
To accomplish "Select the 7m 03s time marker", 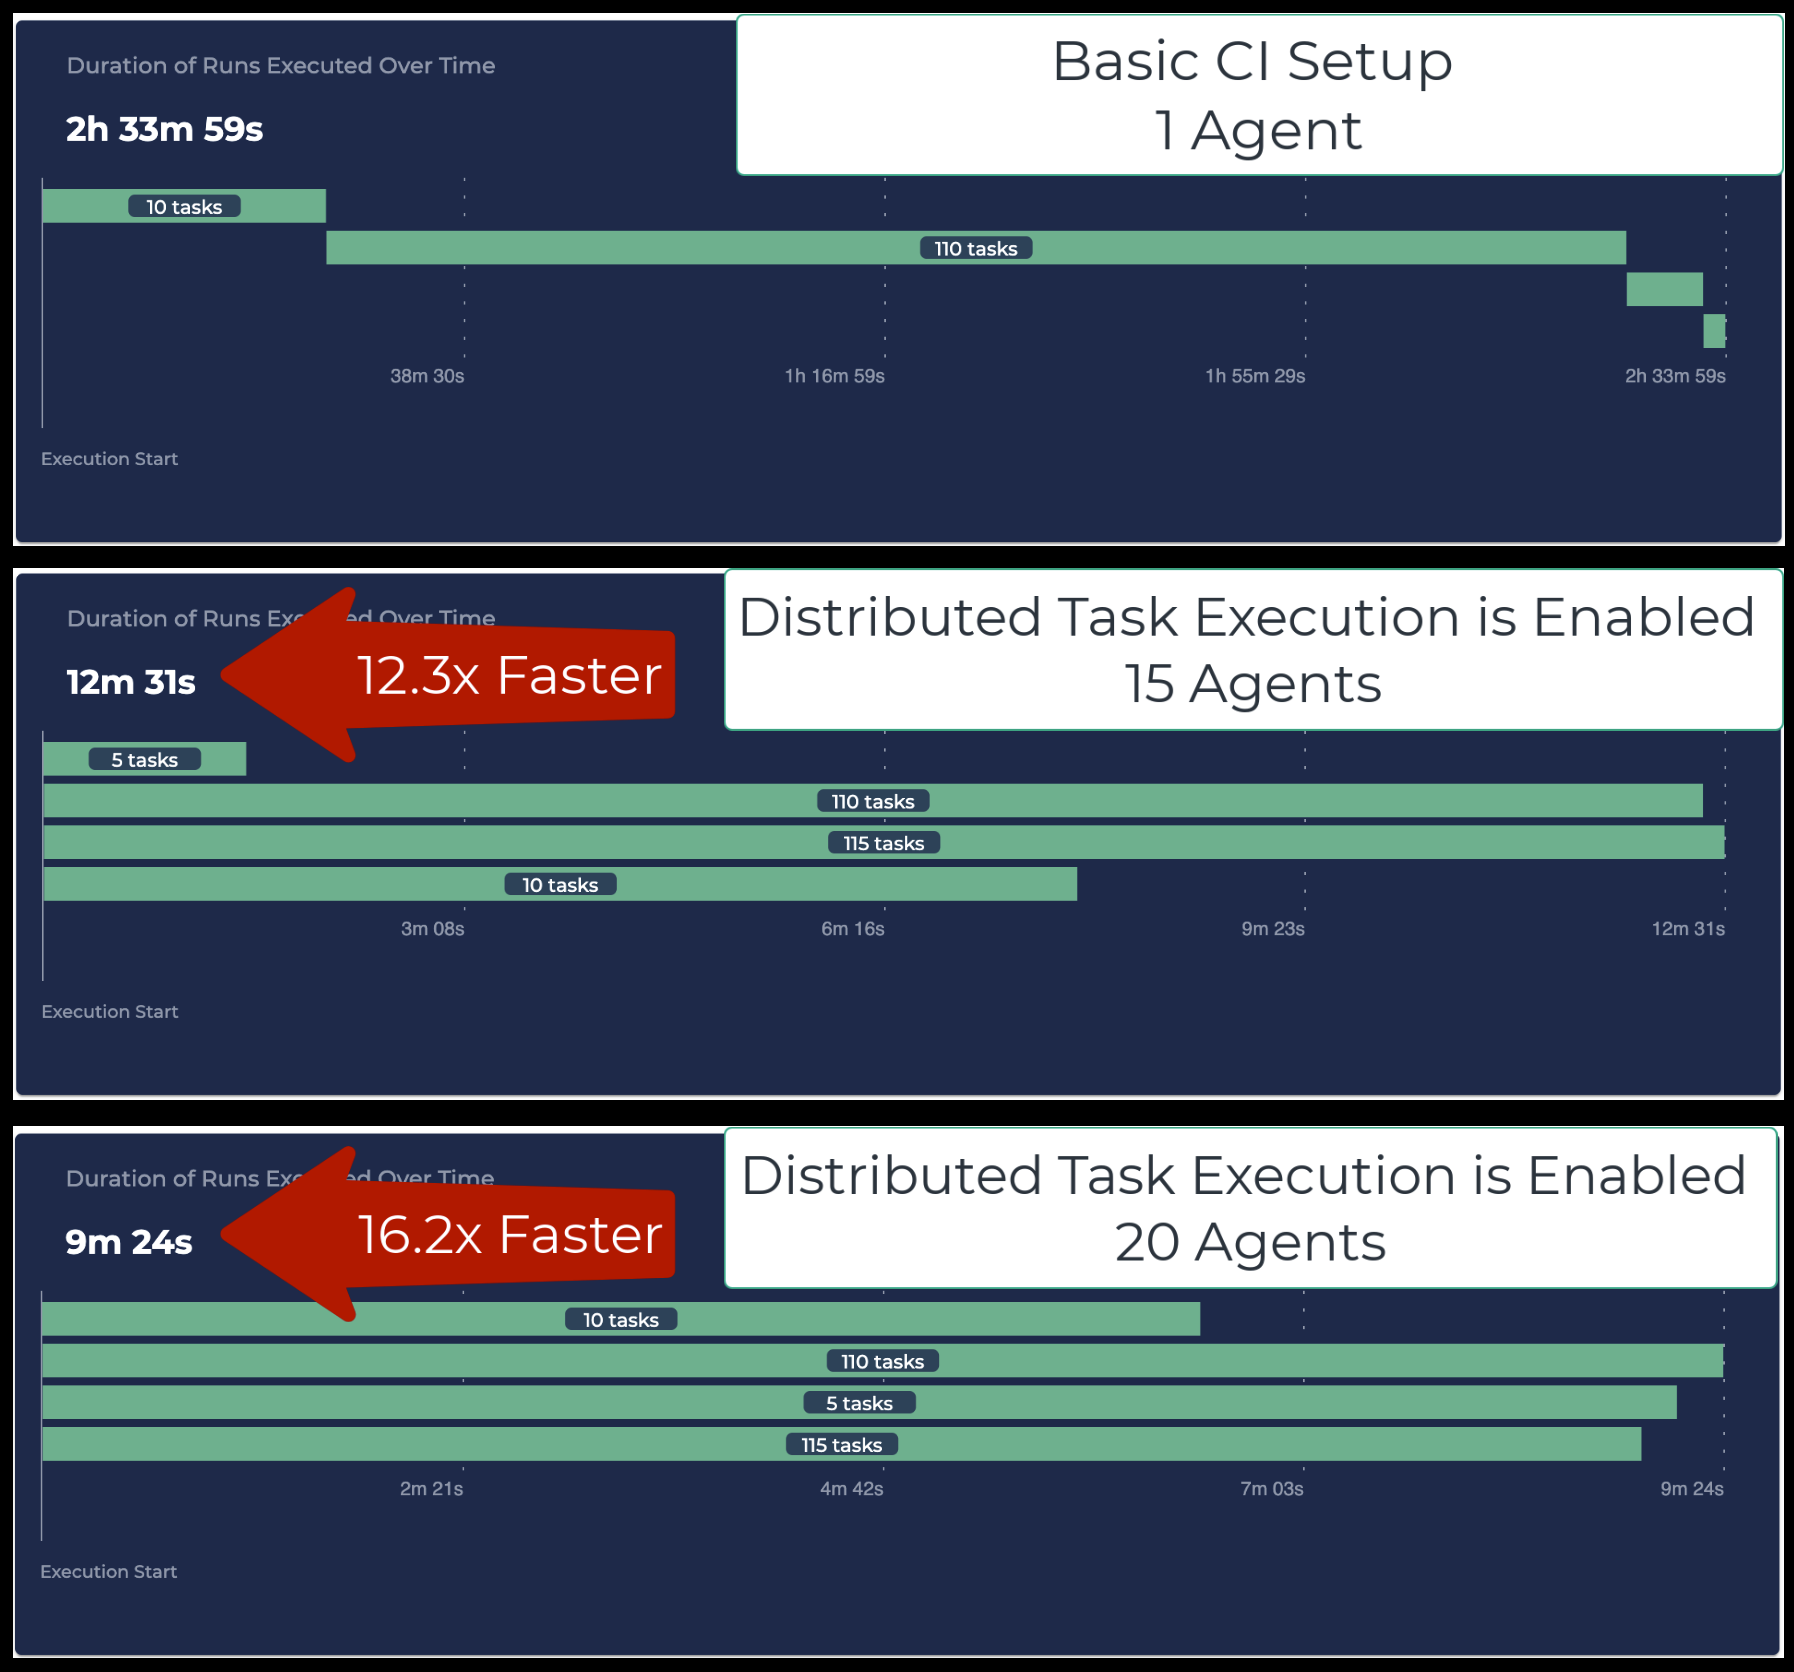I will pos(1271,1489).
